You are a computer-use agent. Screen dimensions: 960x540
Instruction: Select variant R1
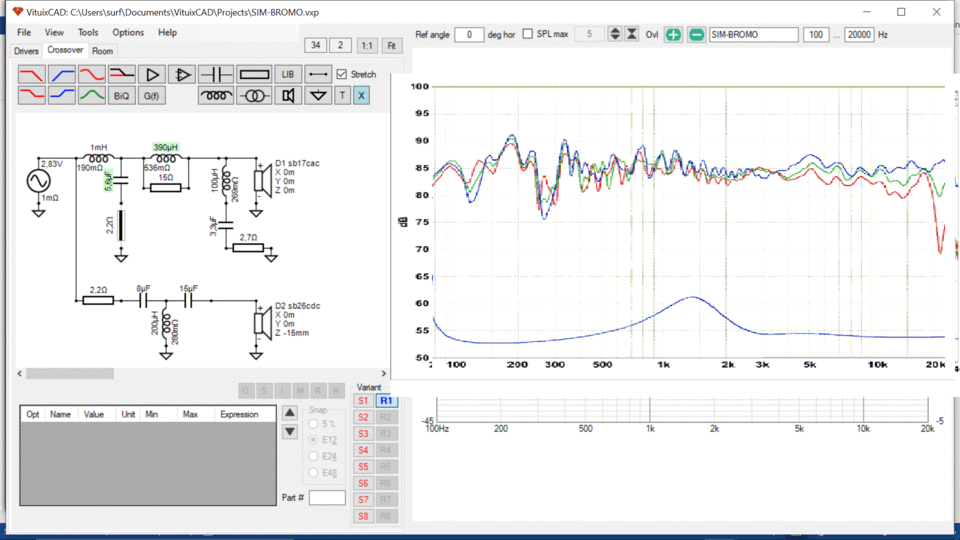pyautogui.click(x=386, y=400)
